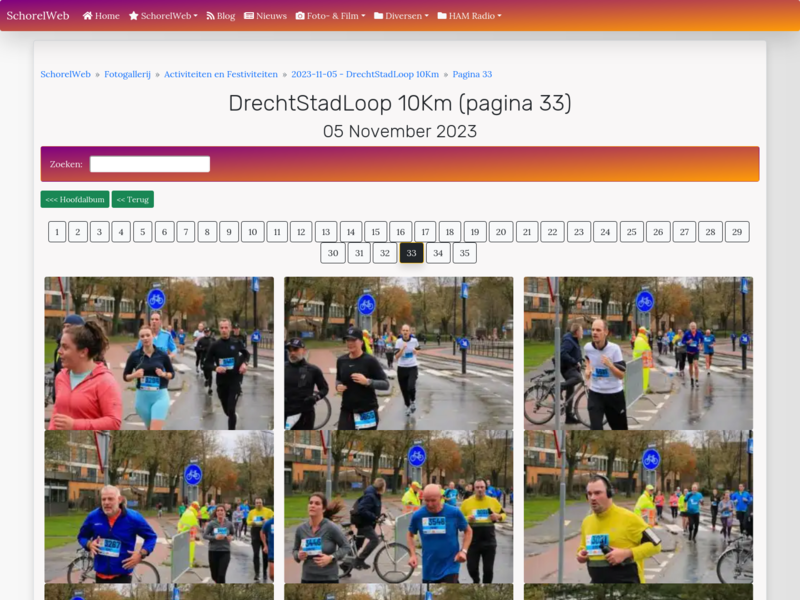Go to page 8
The height and width of the screenshot is (600, 800).
(x=207, y=232)
